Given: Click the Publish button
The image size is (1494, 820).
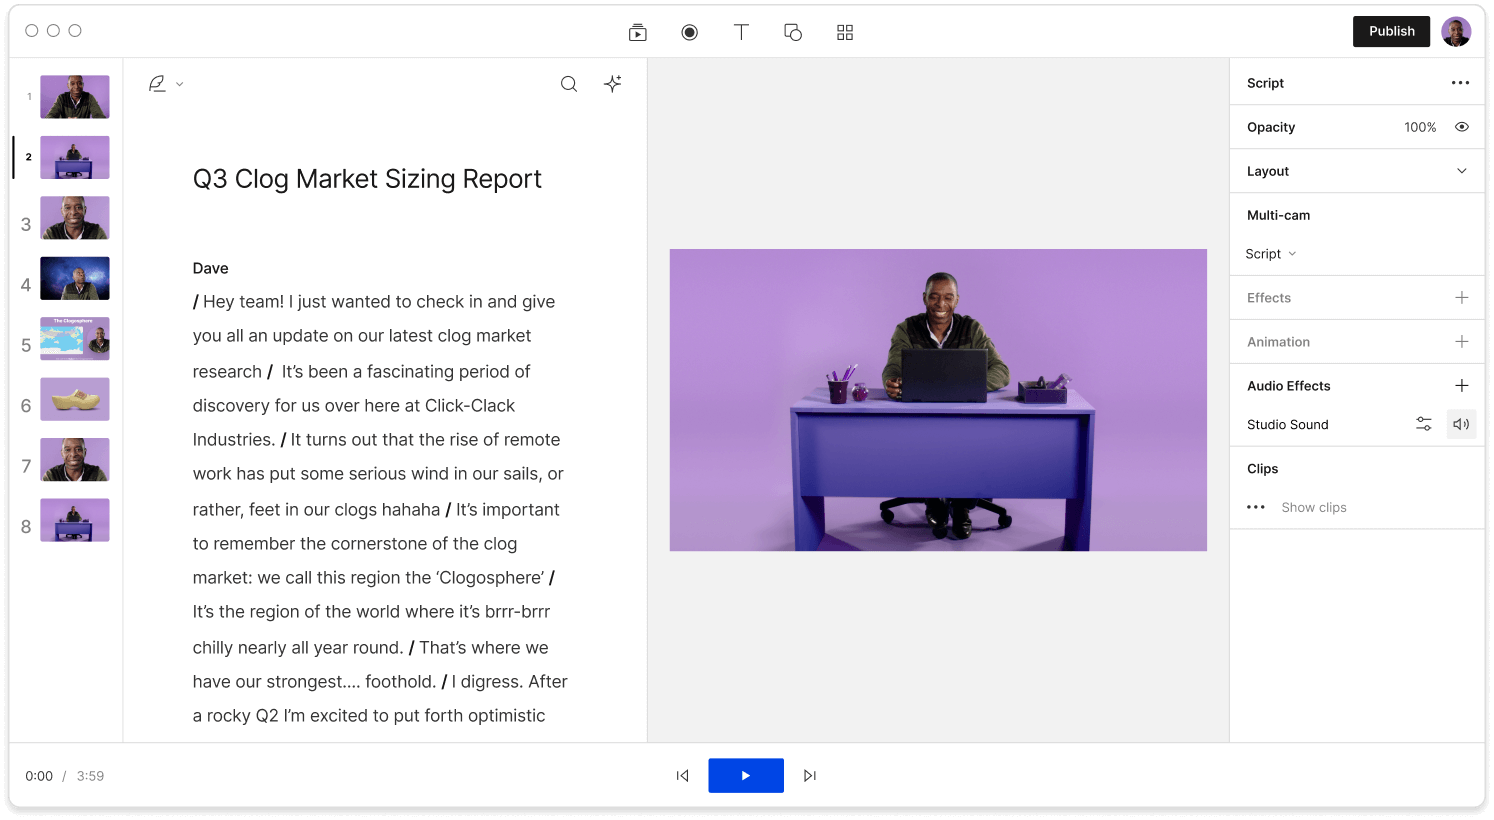Looking at the screenshot, I should [x=1391, y=31].
